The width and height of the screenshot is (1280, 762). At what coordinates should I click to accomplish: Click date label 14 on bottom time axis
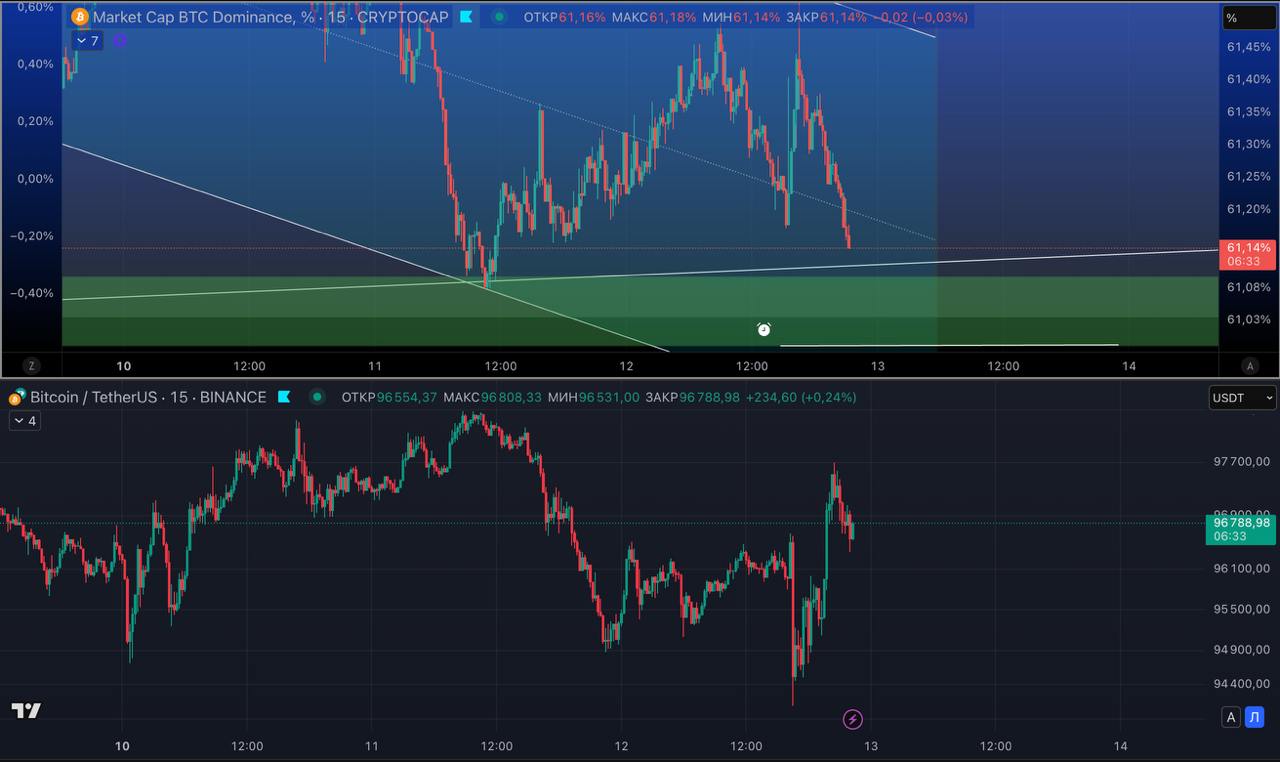pyautogui.click(x=1121, y=746)
